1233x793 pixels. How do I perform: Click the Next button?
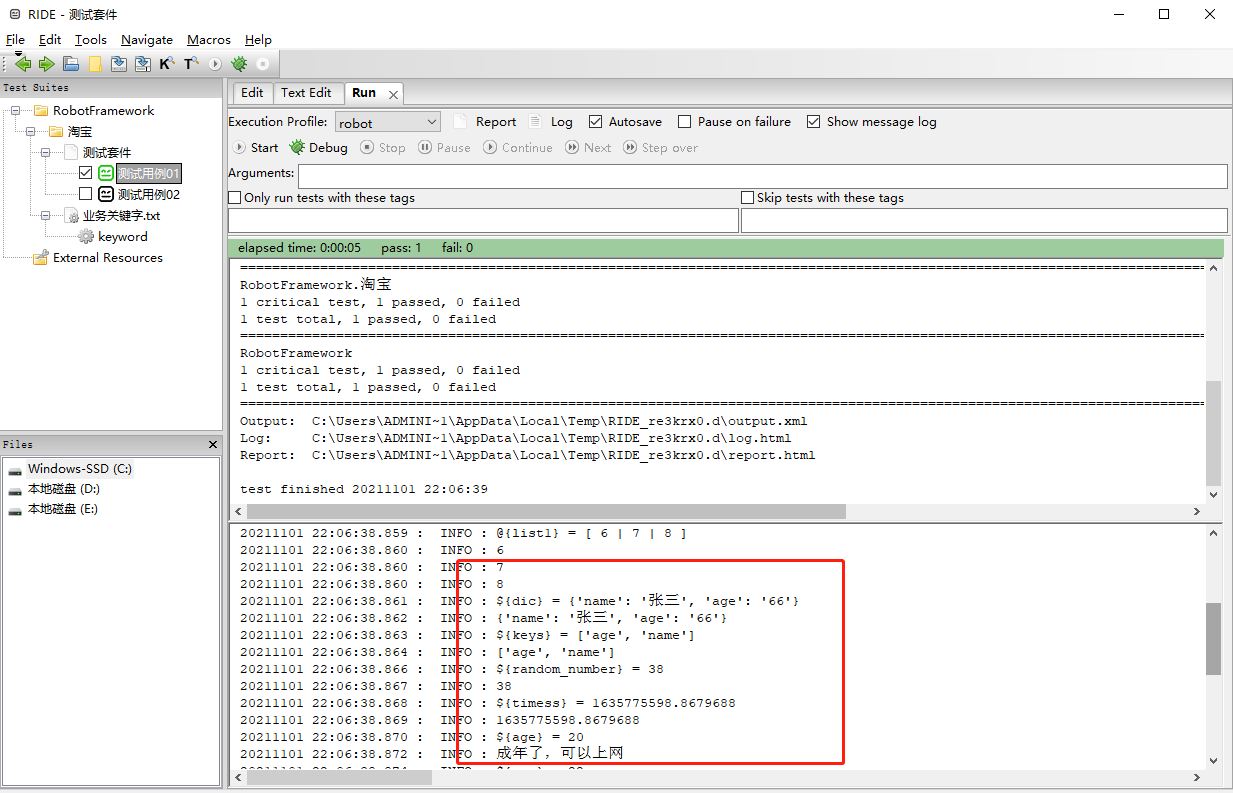pyautogui.click(x=588, y=147)
